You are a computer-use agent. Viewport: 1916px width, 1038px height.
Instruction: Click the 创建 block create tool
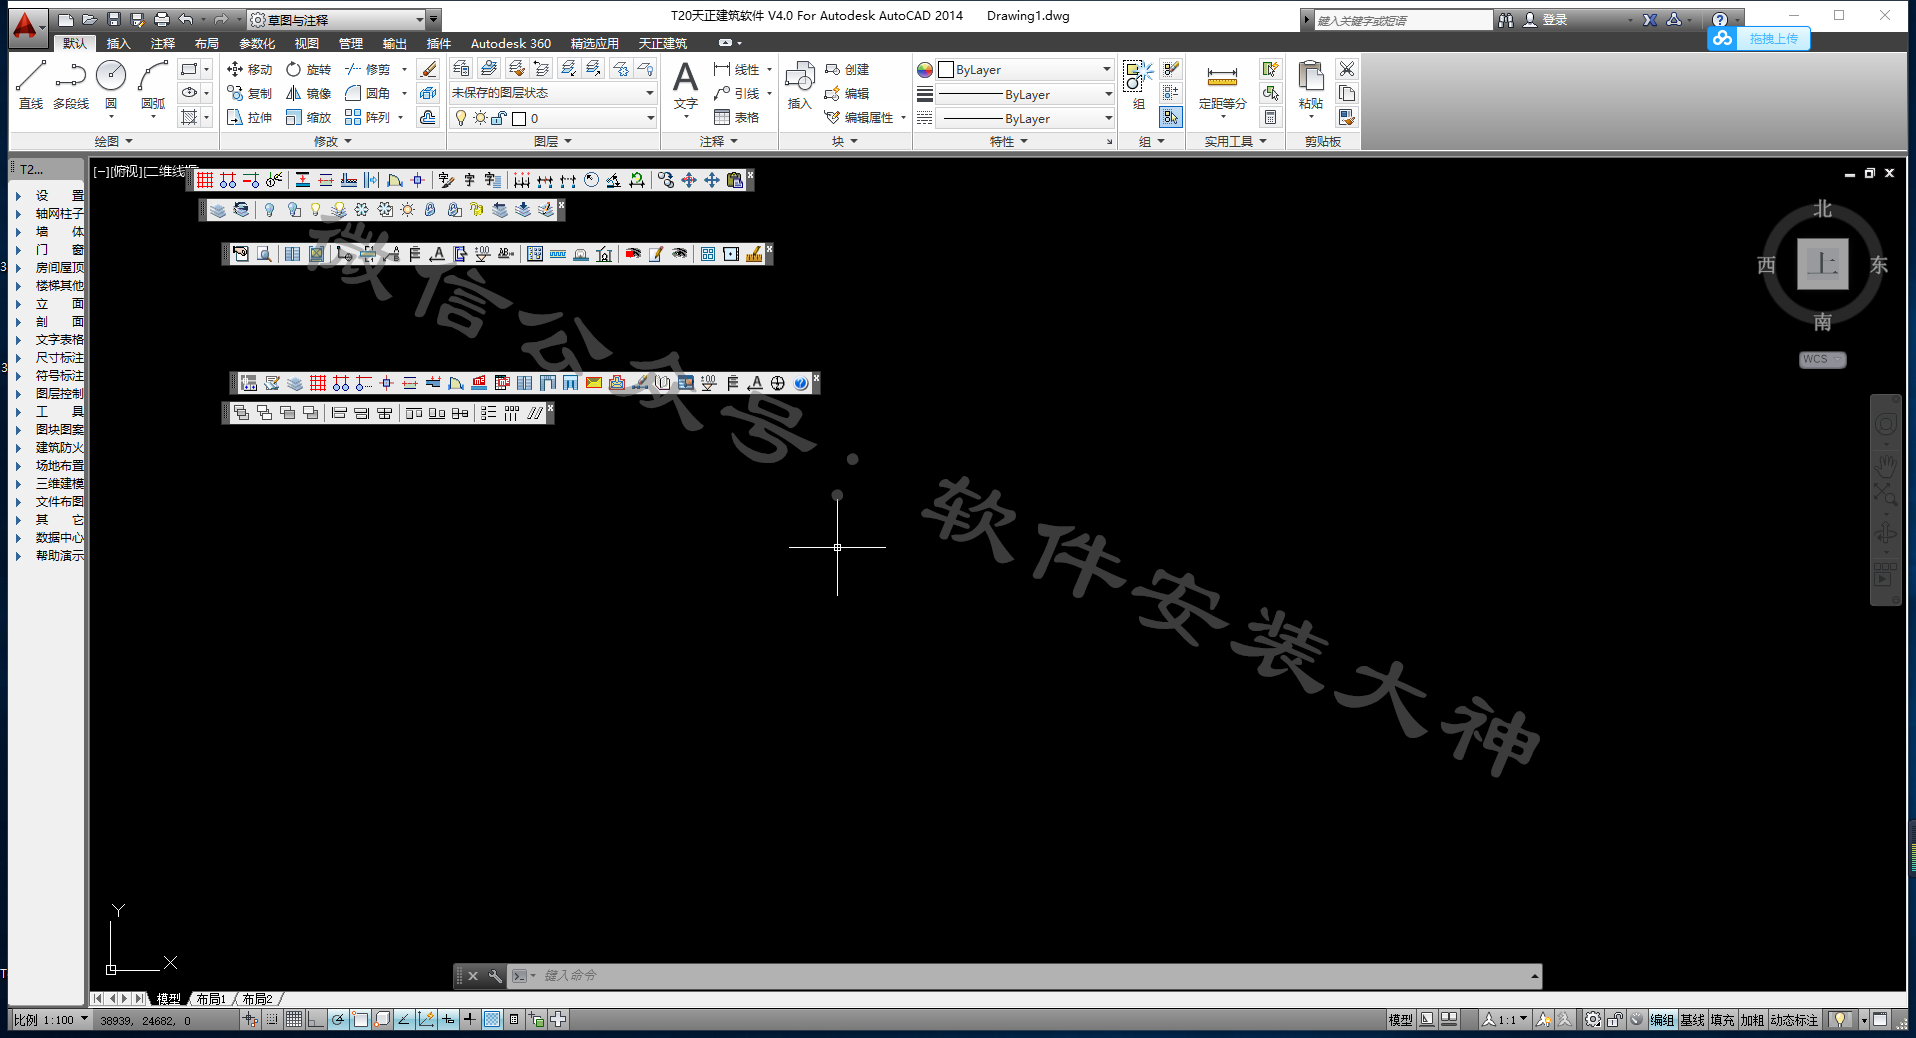[x=847, y=69]
